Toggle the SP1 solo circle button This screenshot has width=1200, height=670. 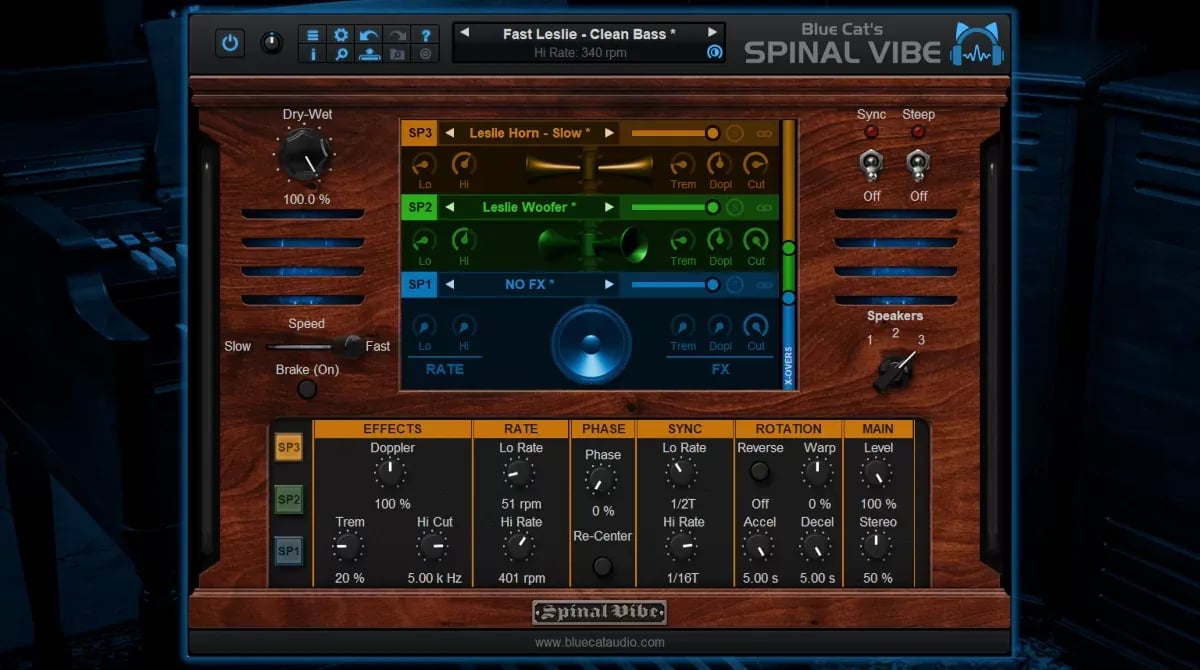(735, 284)
